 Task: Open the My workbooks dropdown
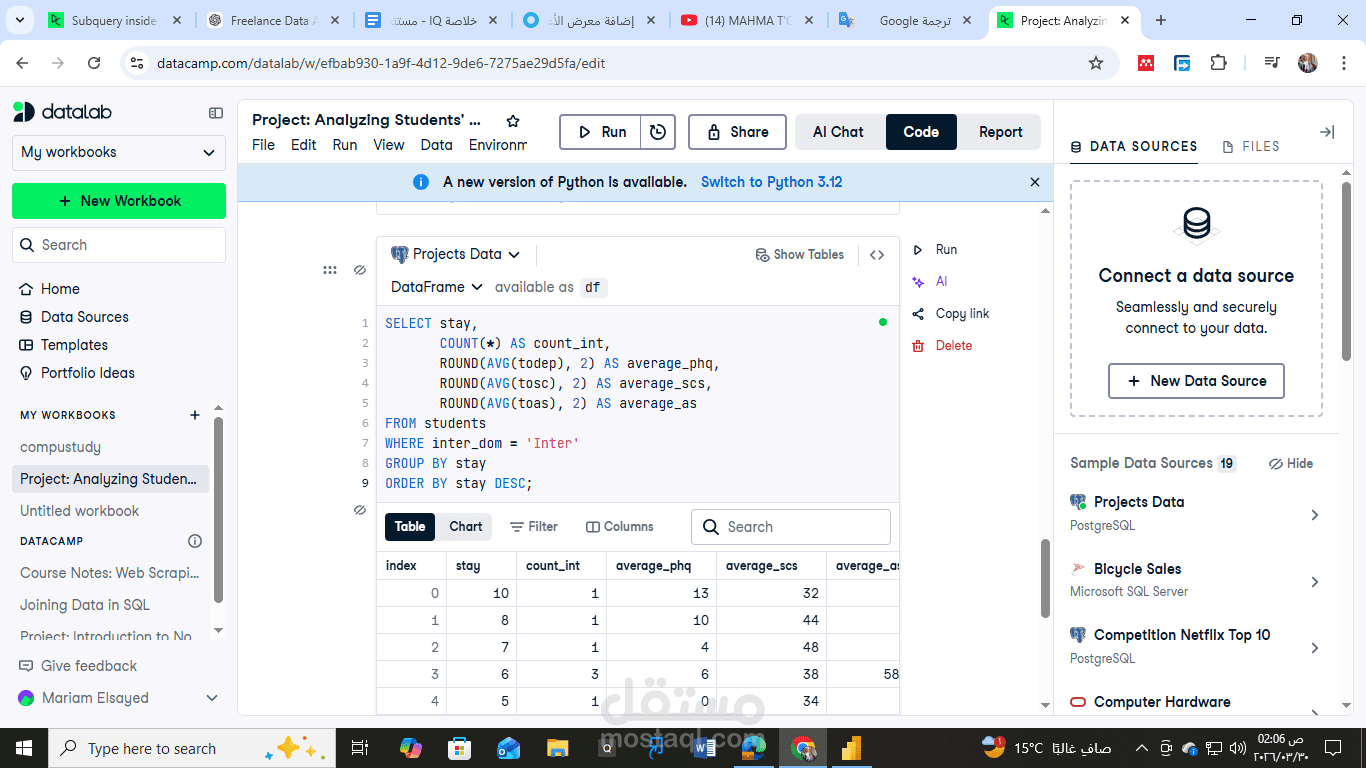coord(118,152)
